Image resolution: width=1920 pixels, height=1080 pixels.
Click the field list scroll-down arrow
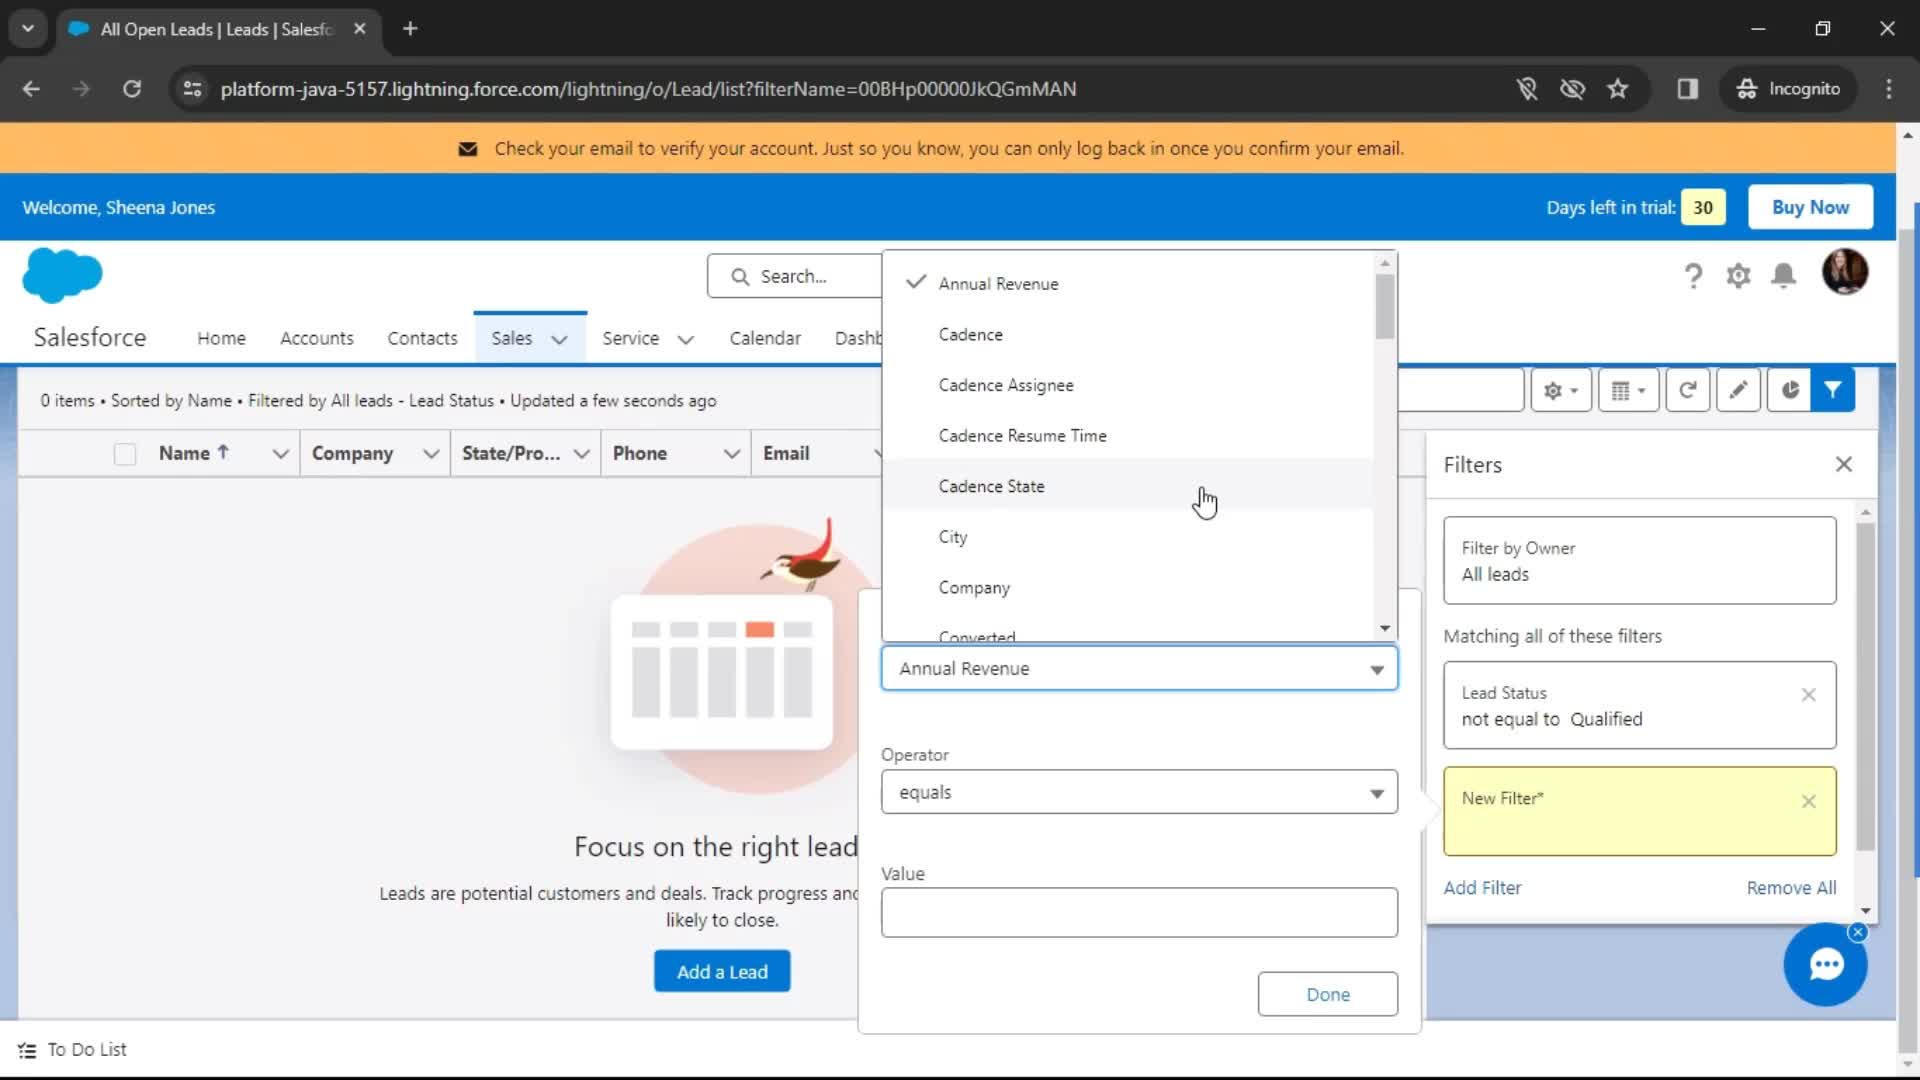(1385, 629)
